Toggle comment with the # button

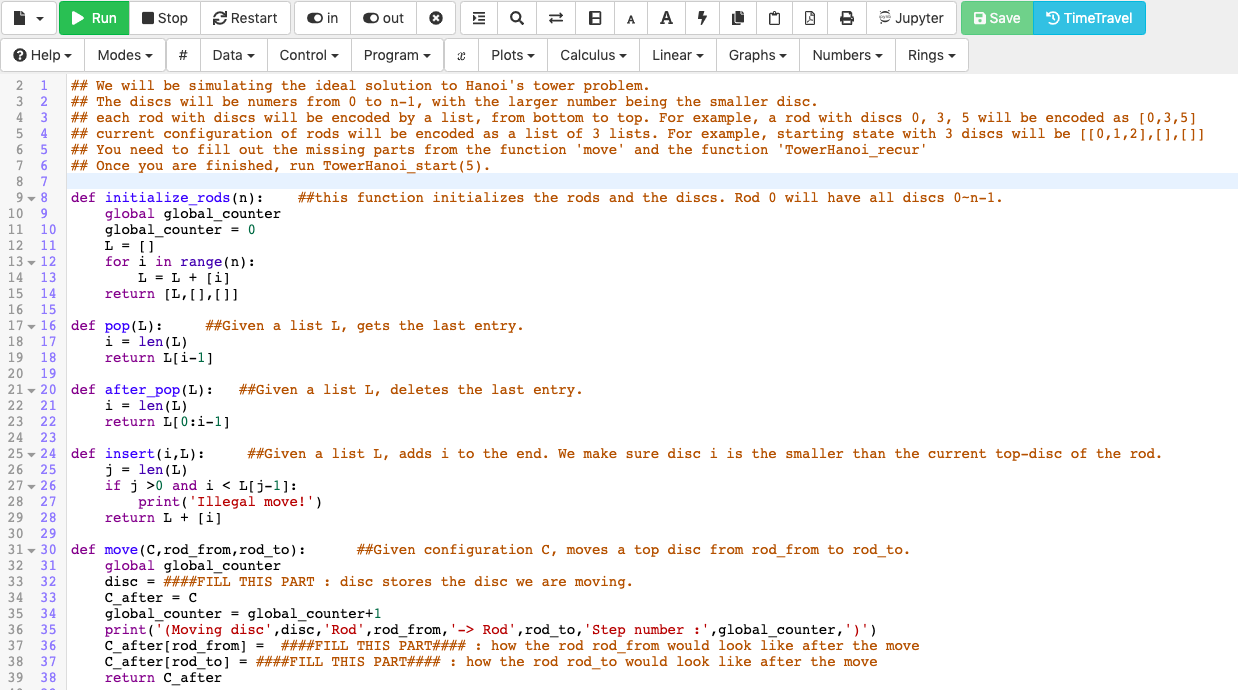pos(183,55)
